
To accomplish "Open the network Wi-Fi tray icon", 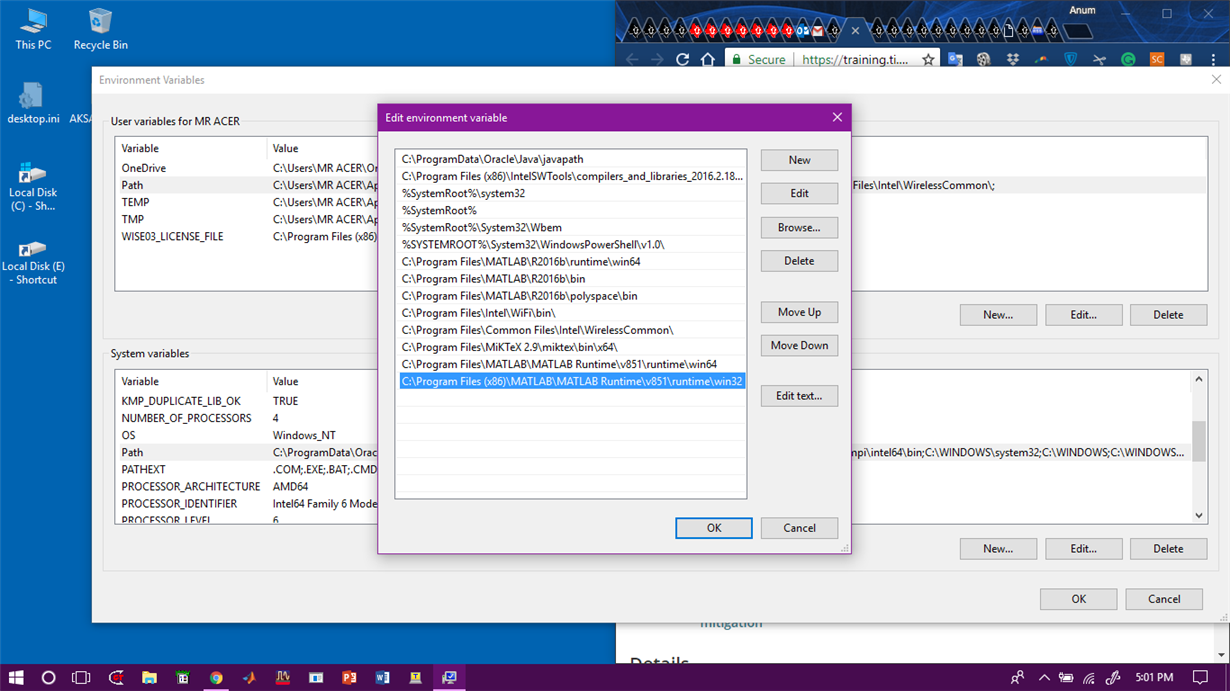I will [x=1089, y=678].
